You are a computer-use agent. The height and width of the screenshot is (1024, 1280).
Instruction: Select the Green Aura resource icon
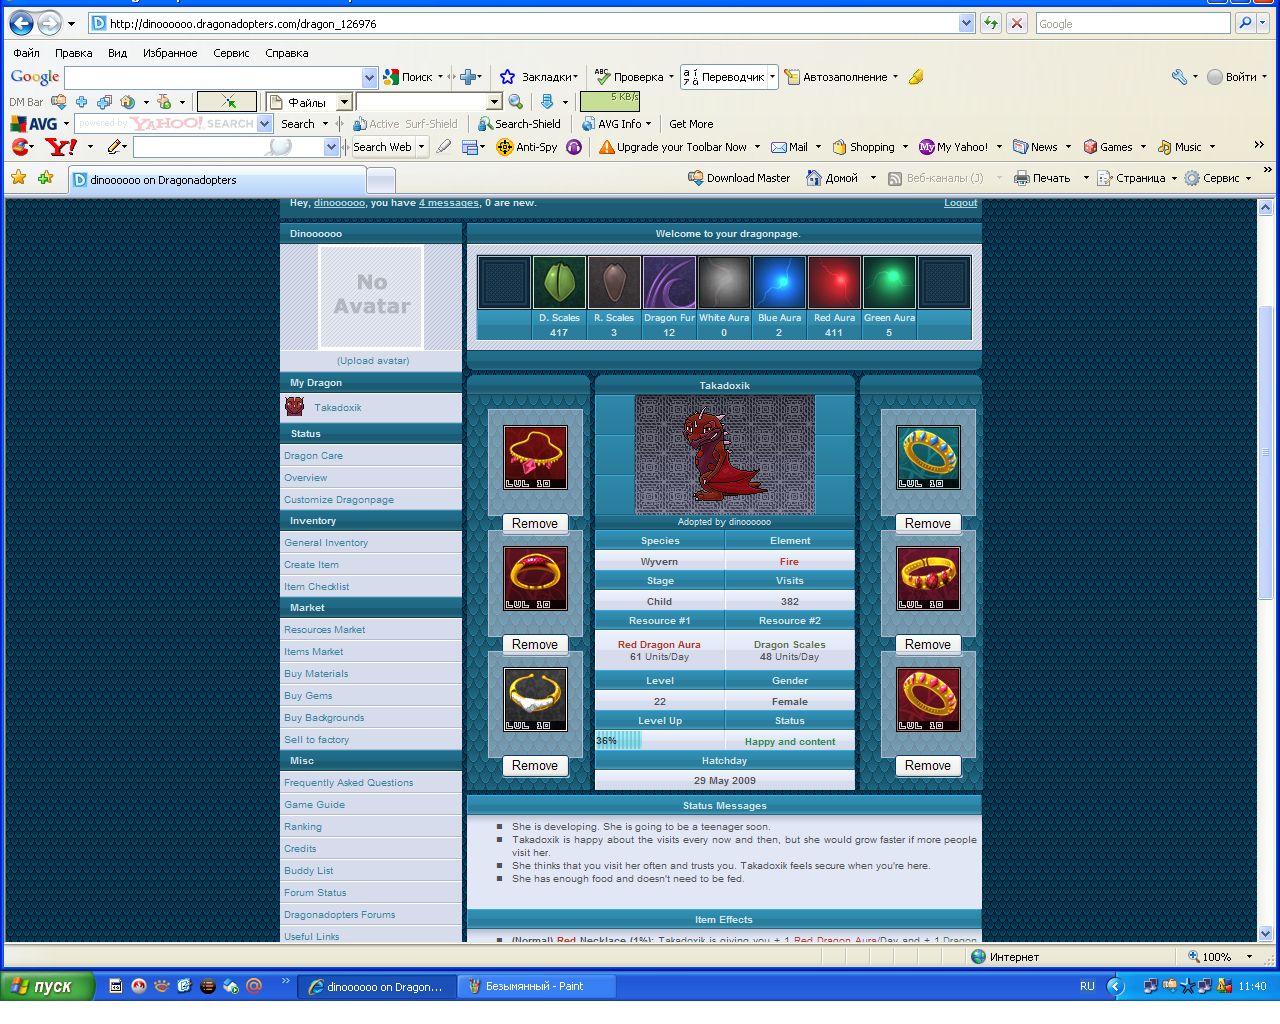[889, 283]
